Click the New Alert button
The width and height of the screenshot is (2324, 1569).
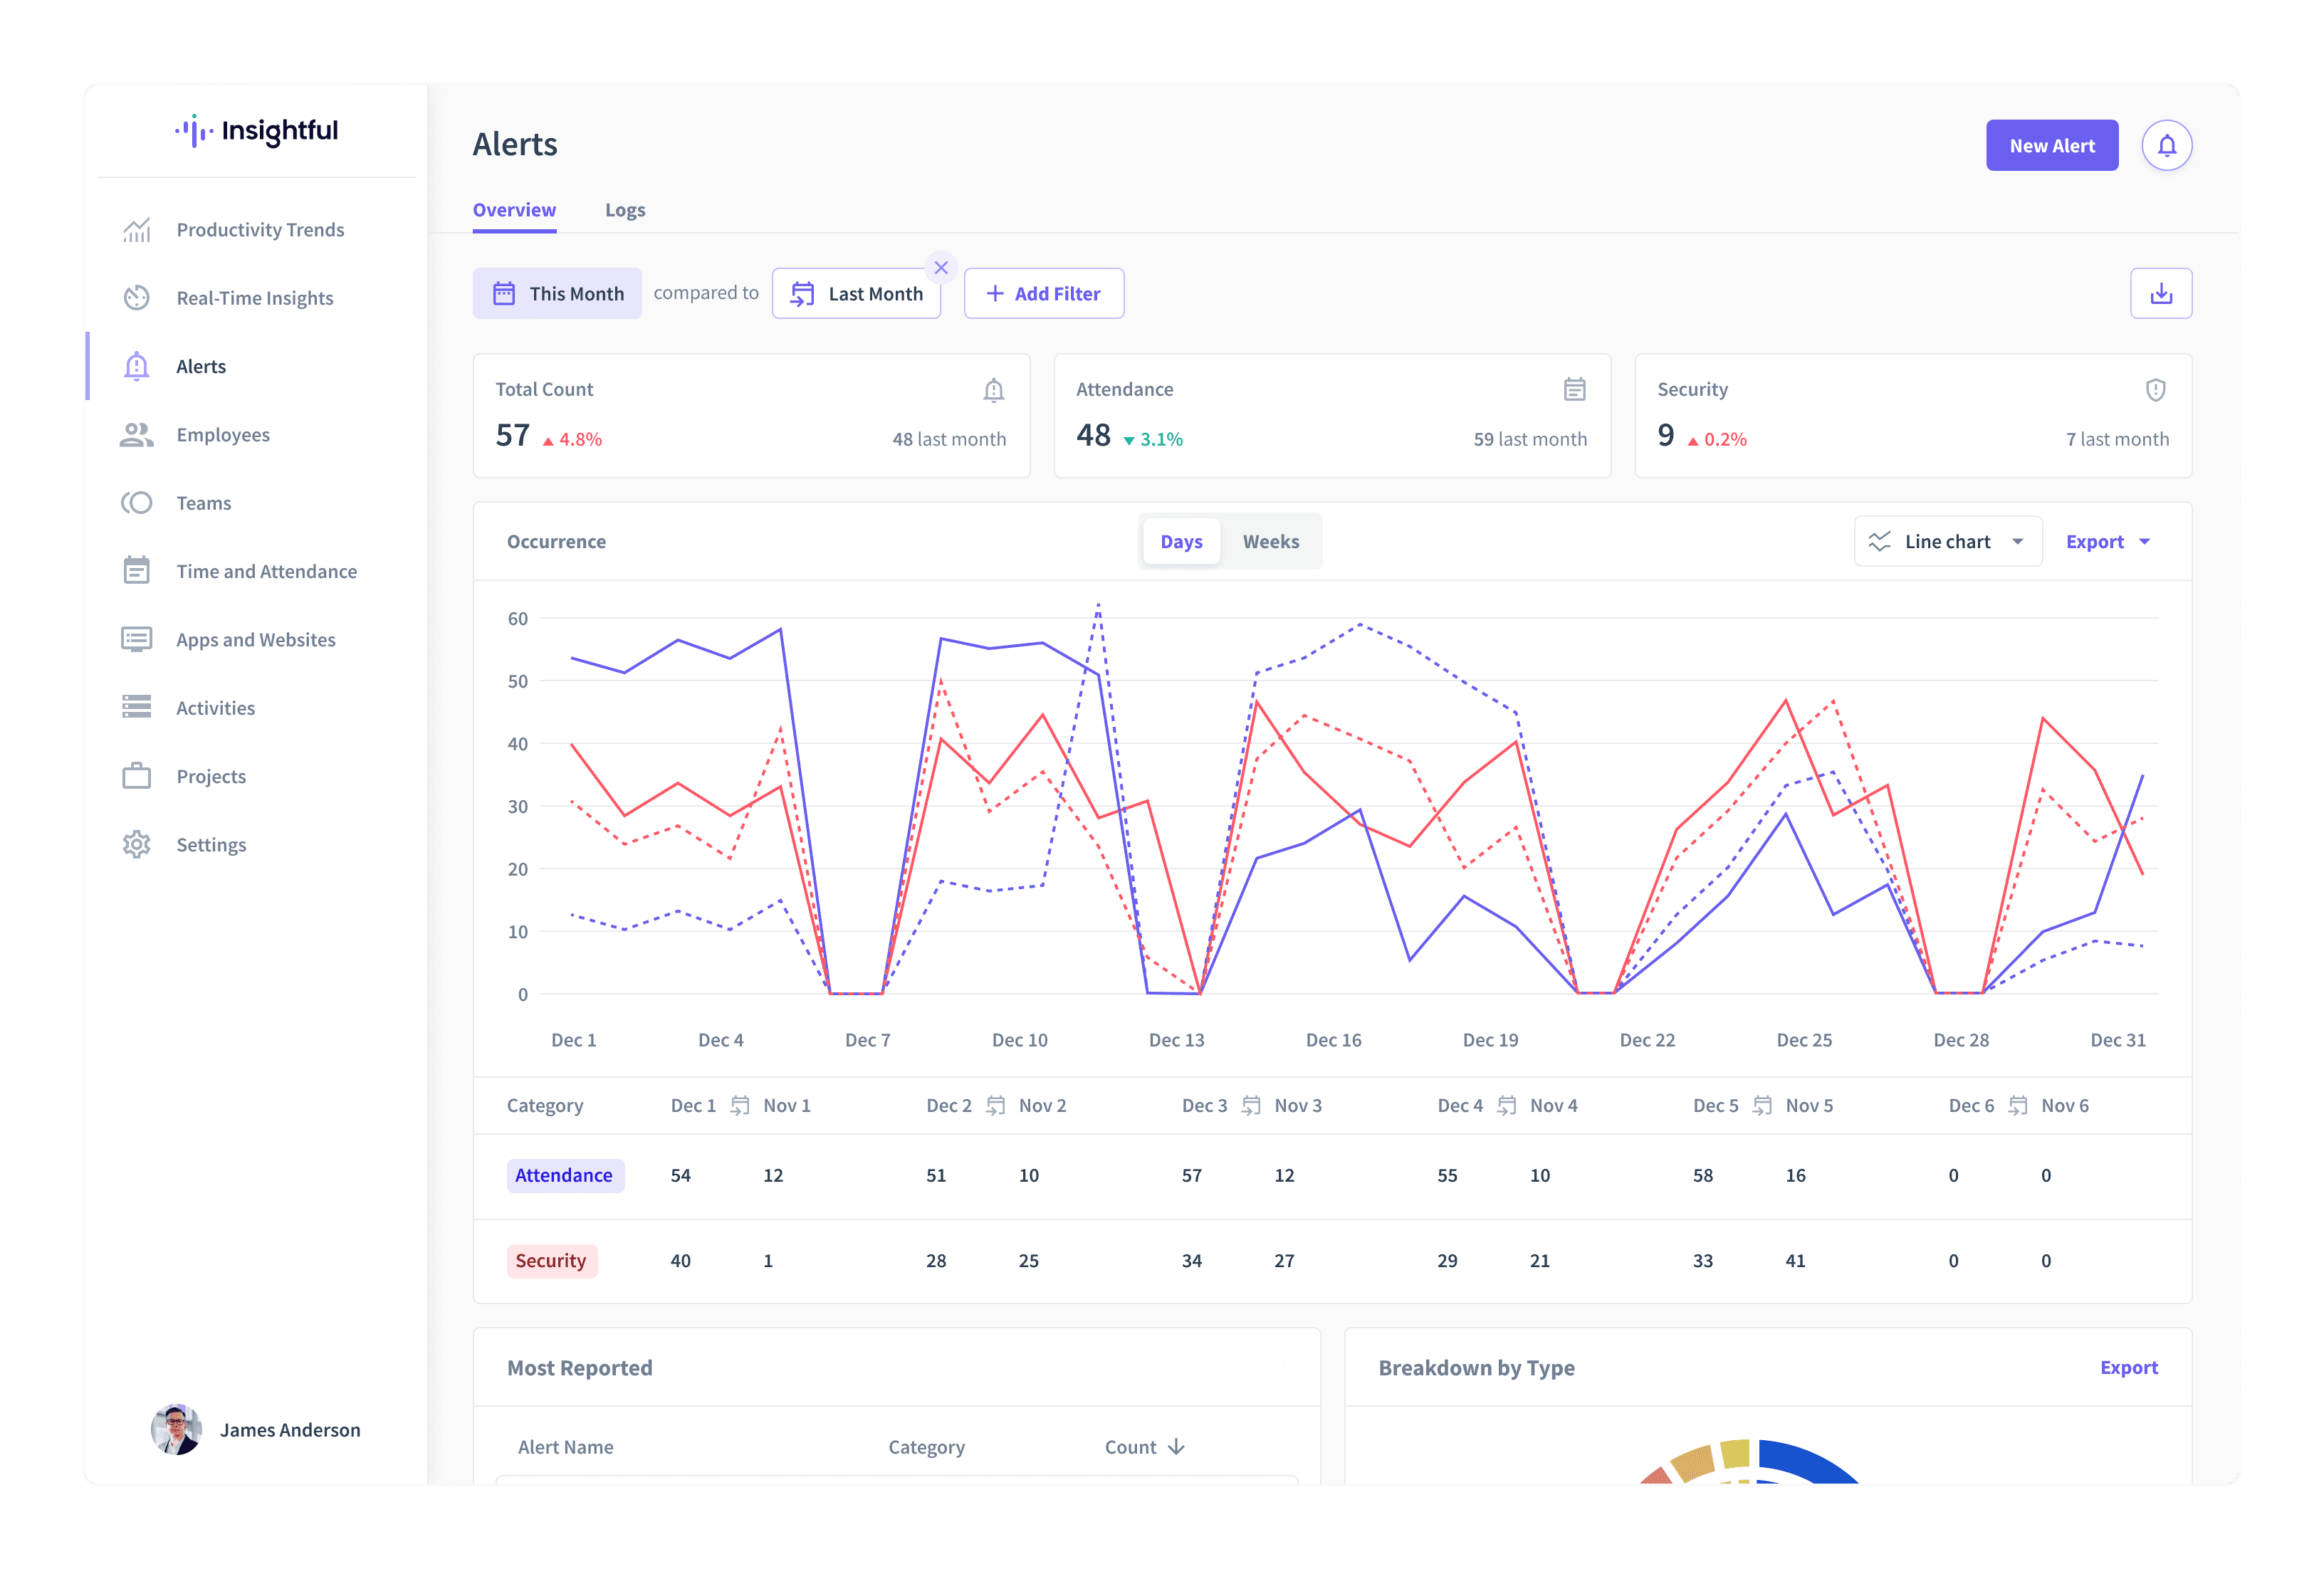(2051, 146)
